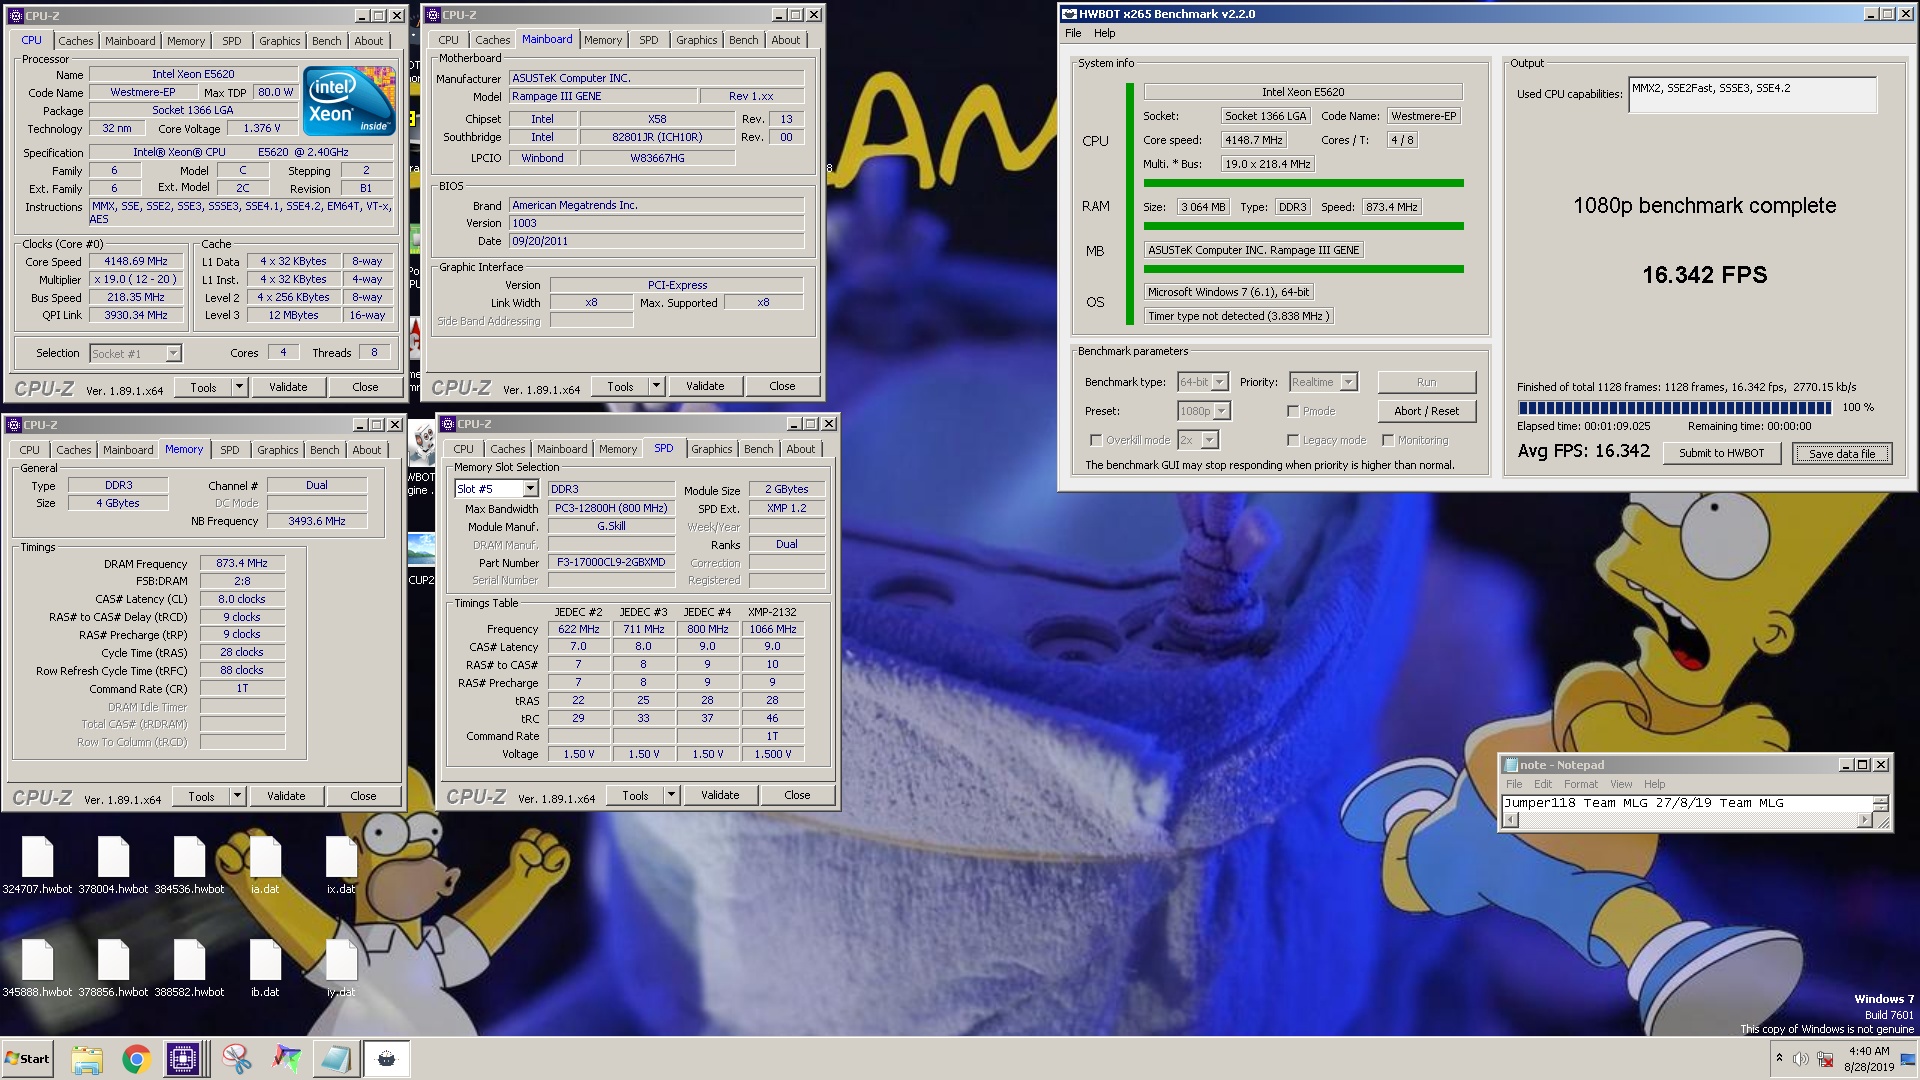
Task: Click Close in the SPD CPU-Z window
Action: (797, 795)
